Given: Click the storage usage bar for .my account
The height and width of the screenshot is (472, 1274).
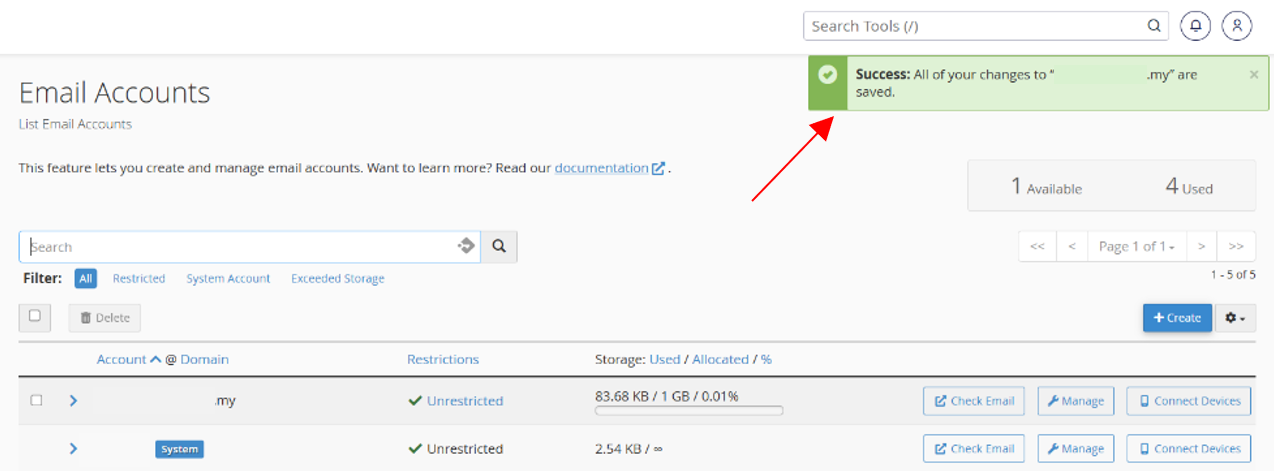Looking at the screenshot, I should (689, 410).
